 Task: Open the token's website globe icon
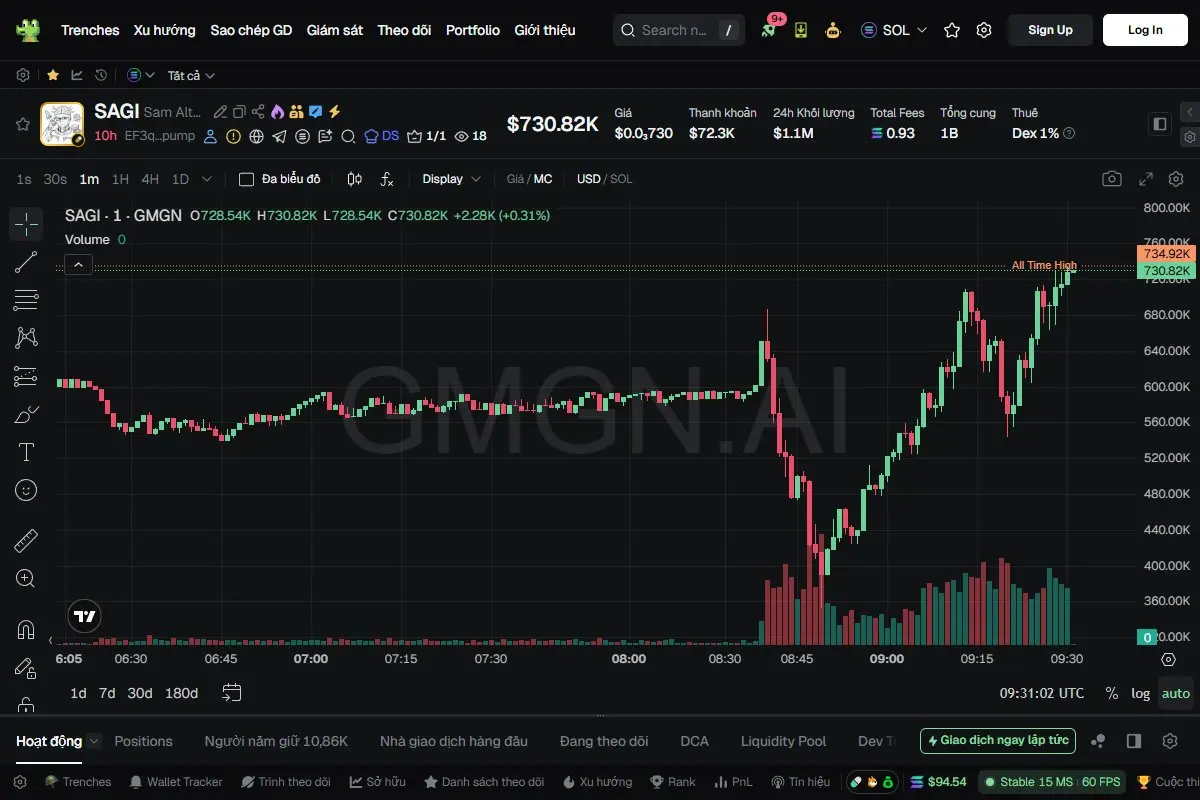tap(256, 136)
